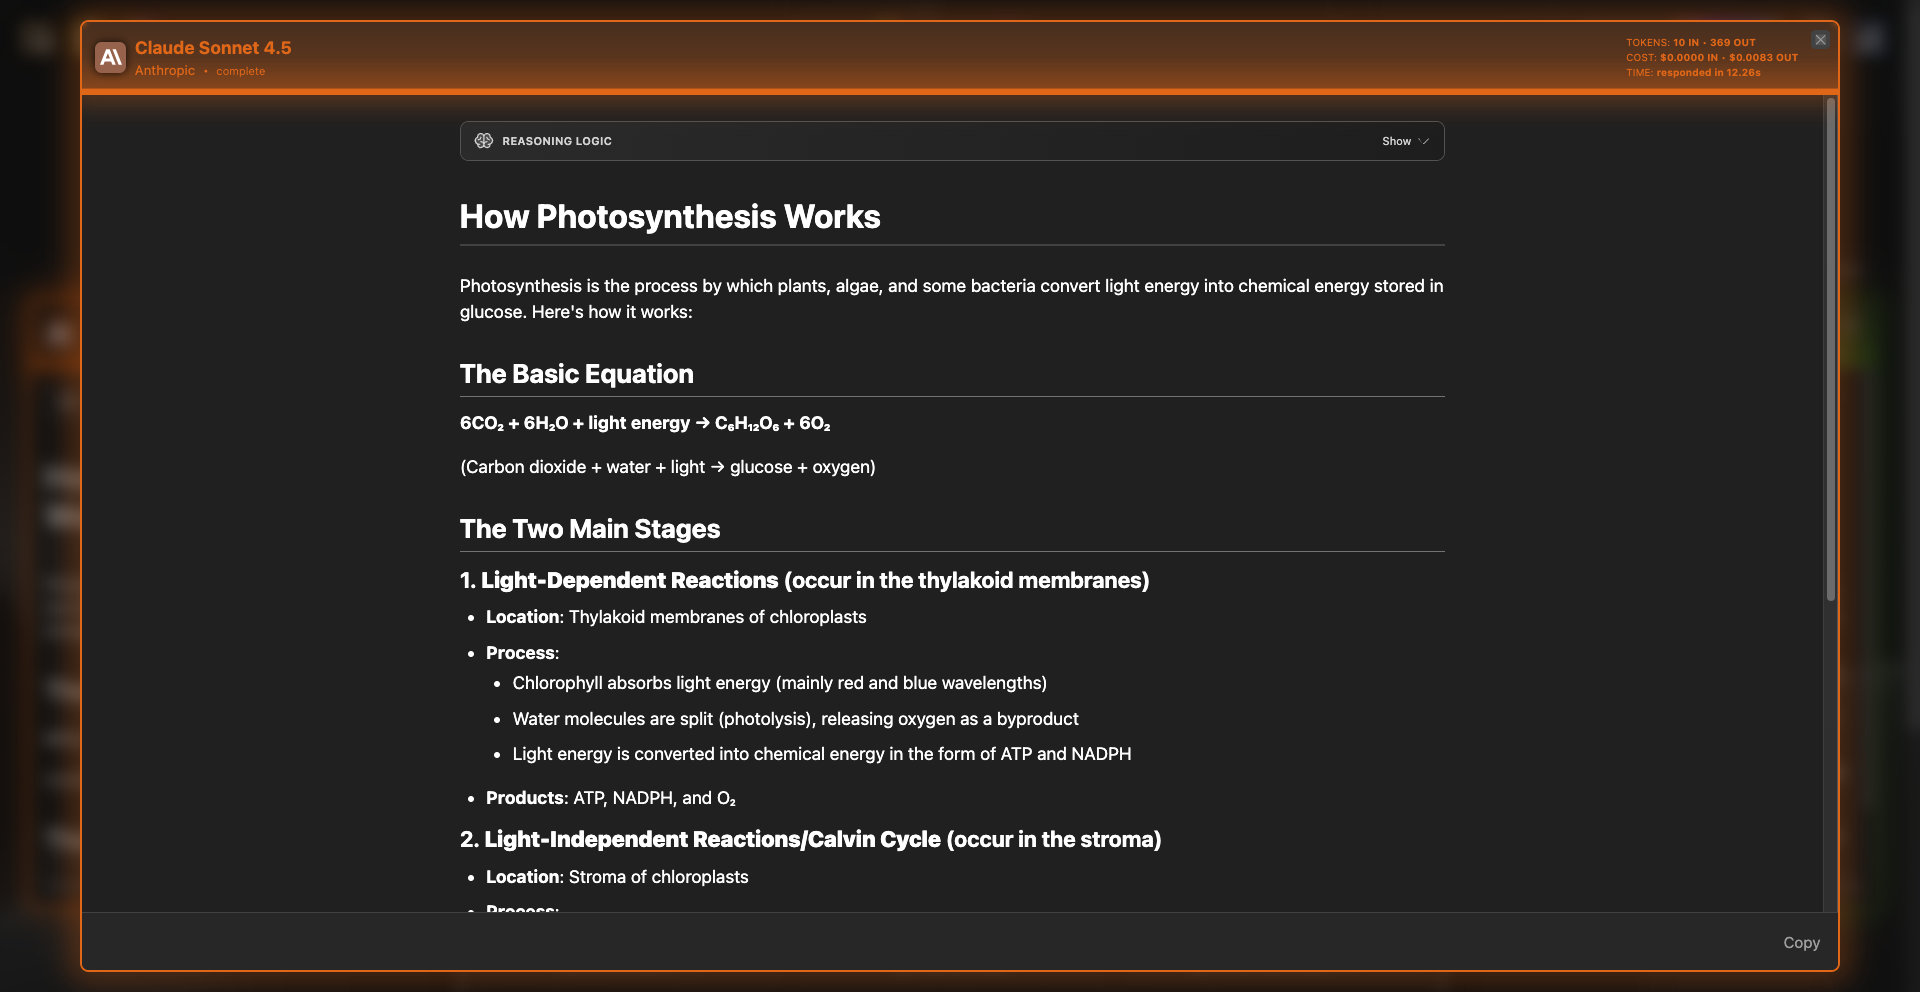This screenshot has height=992, width=1920.
Task: Copy the response using the Copy button
Action: coord(1801,943)
